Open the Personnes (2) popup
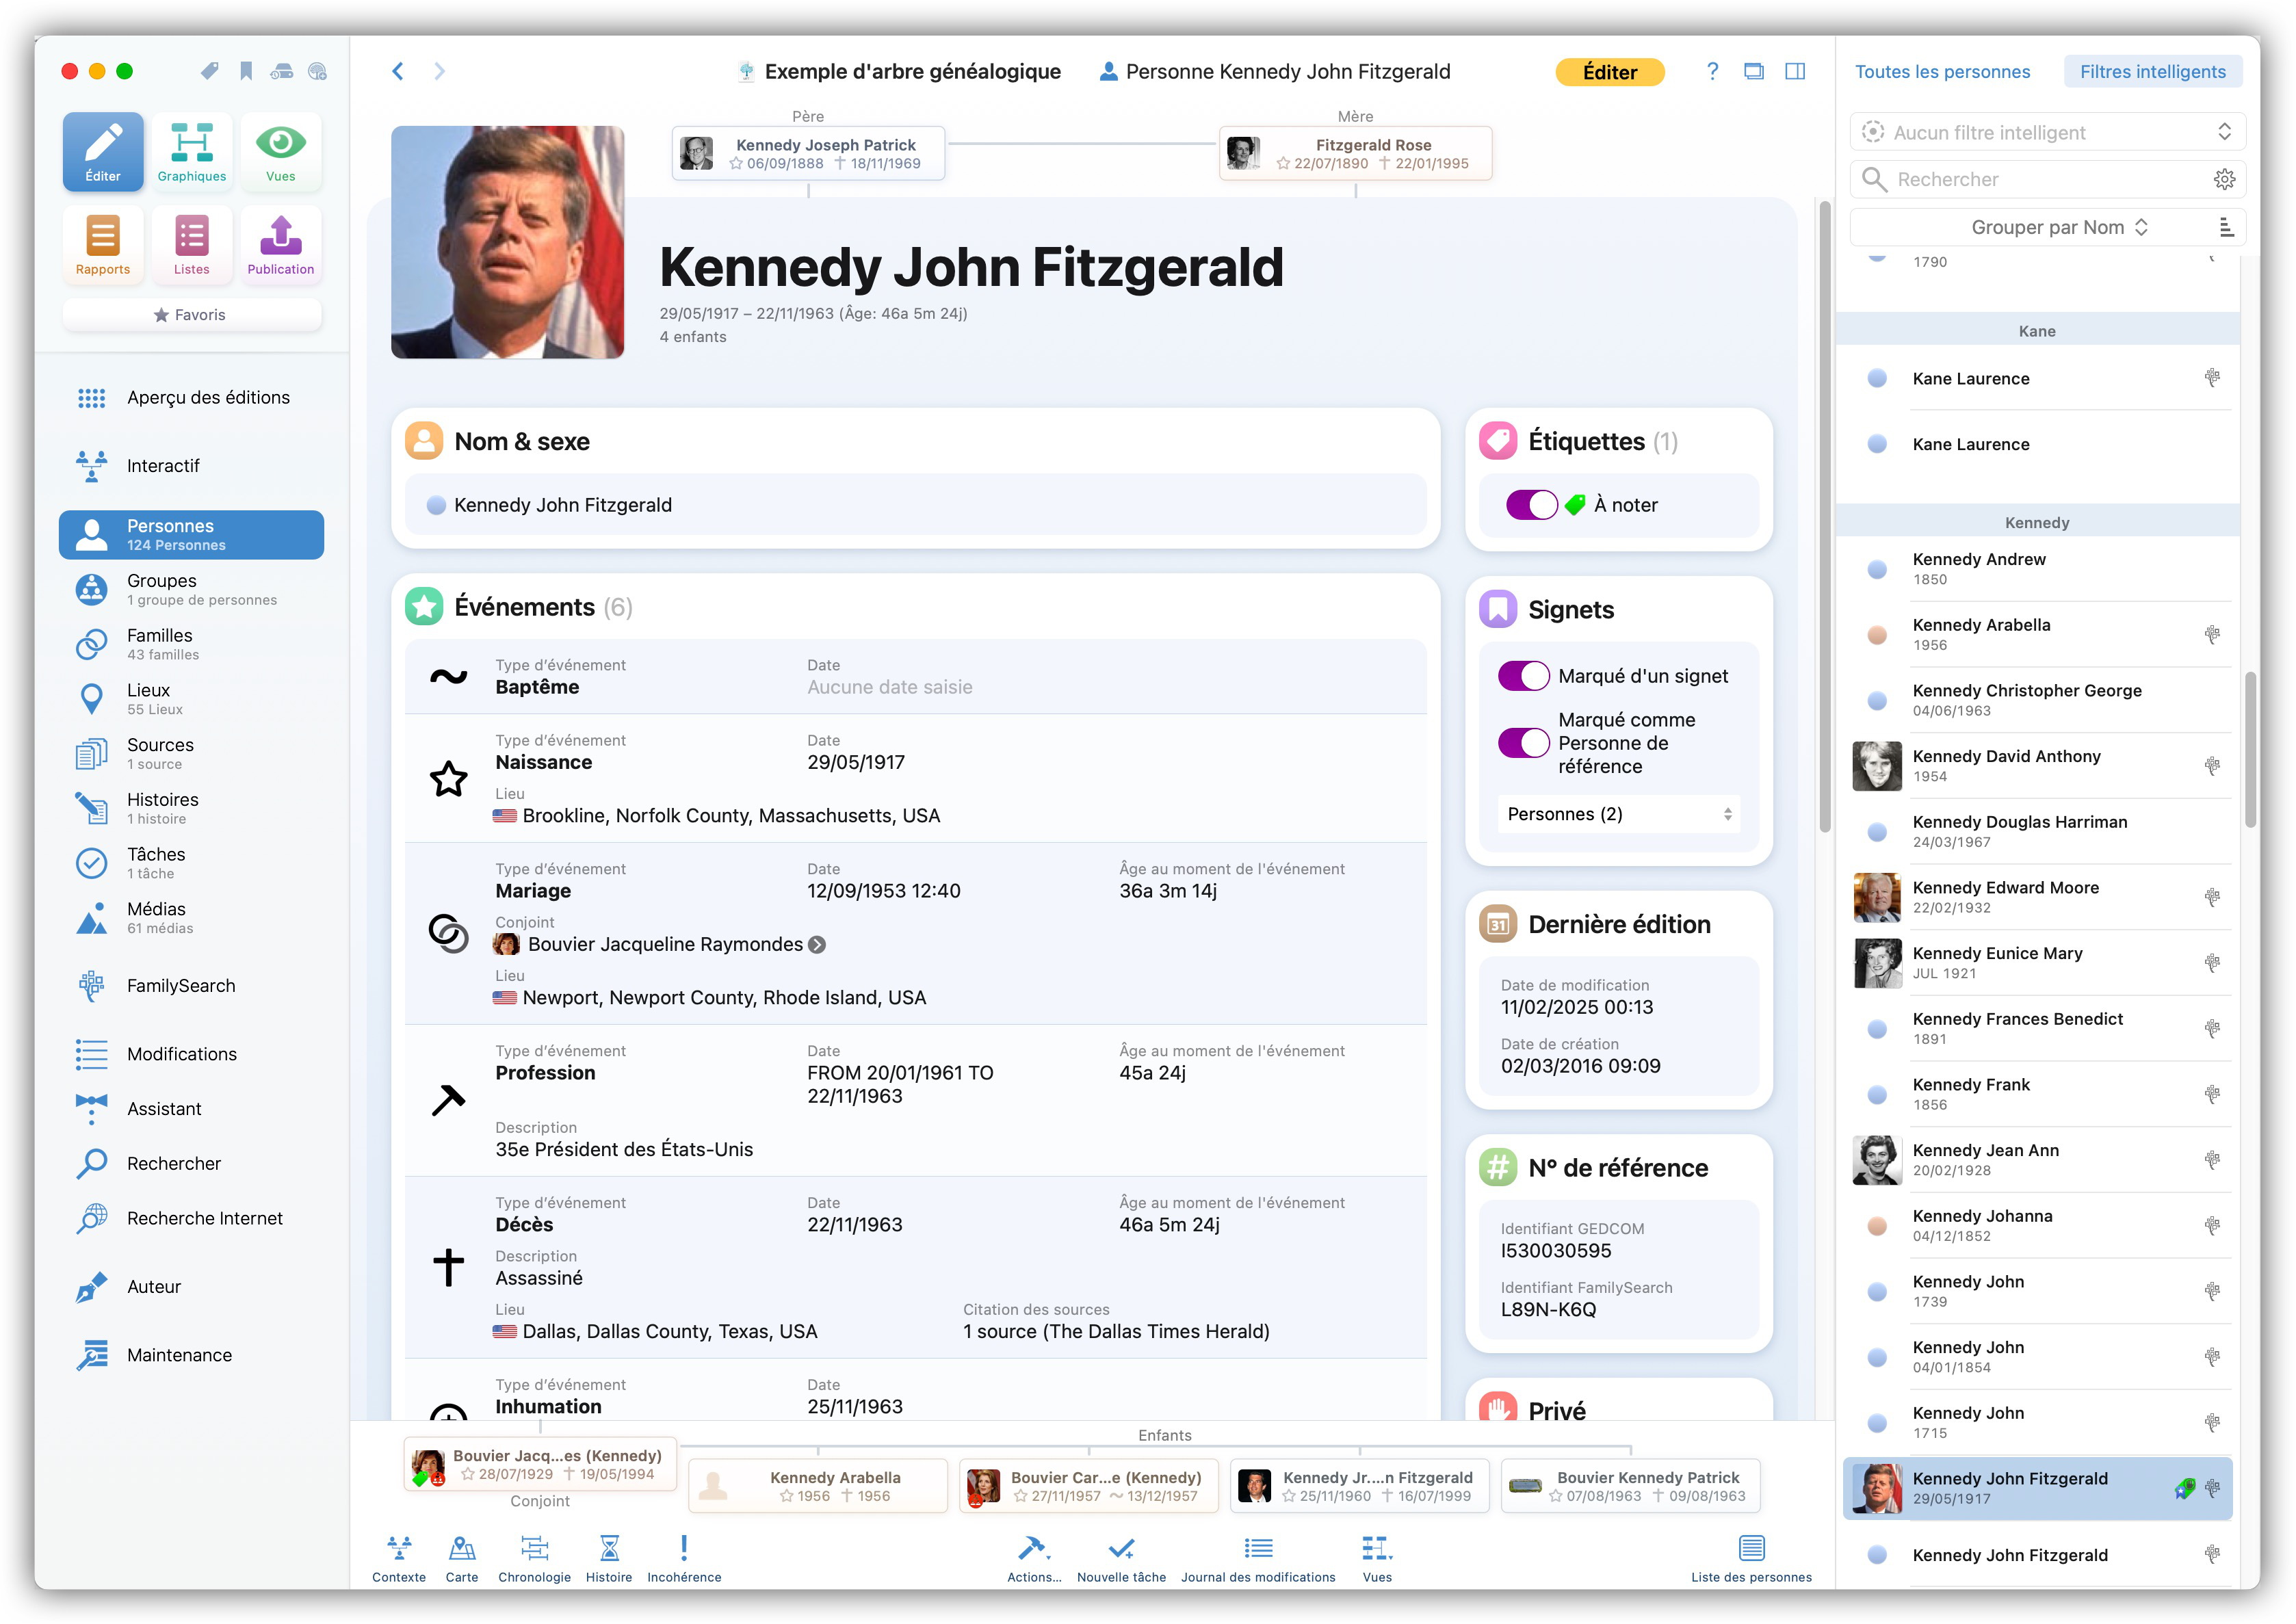Image resolution: width=2296 pixels, height=1624 pixels. tap(1618, 814)
